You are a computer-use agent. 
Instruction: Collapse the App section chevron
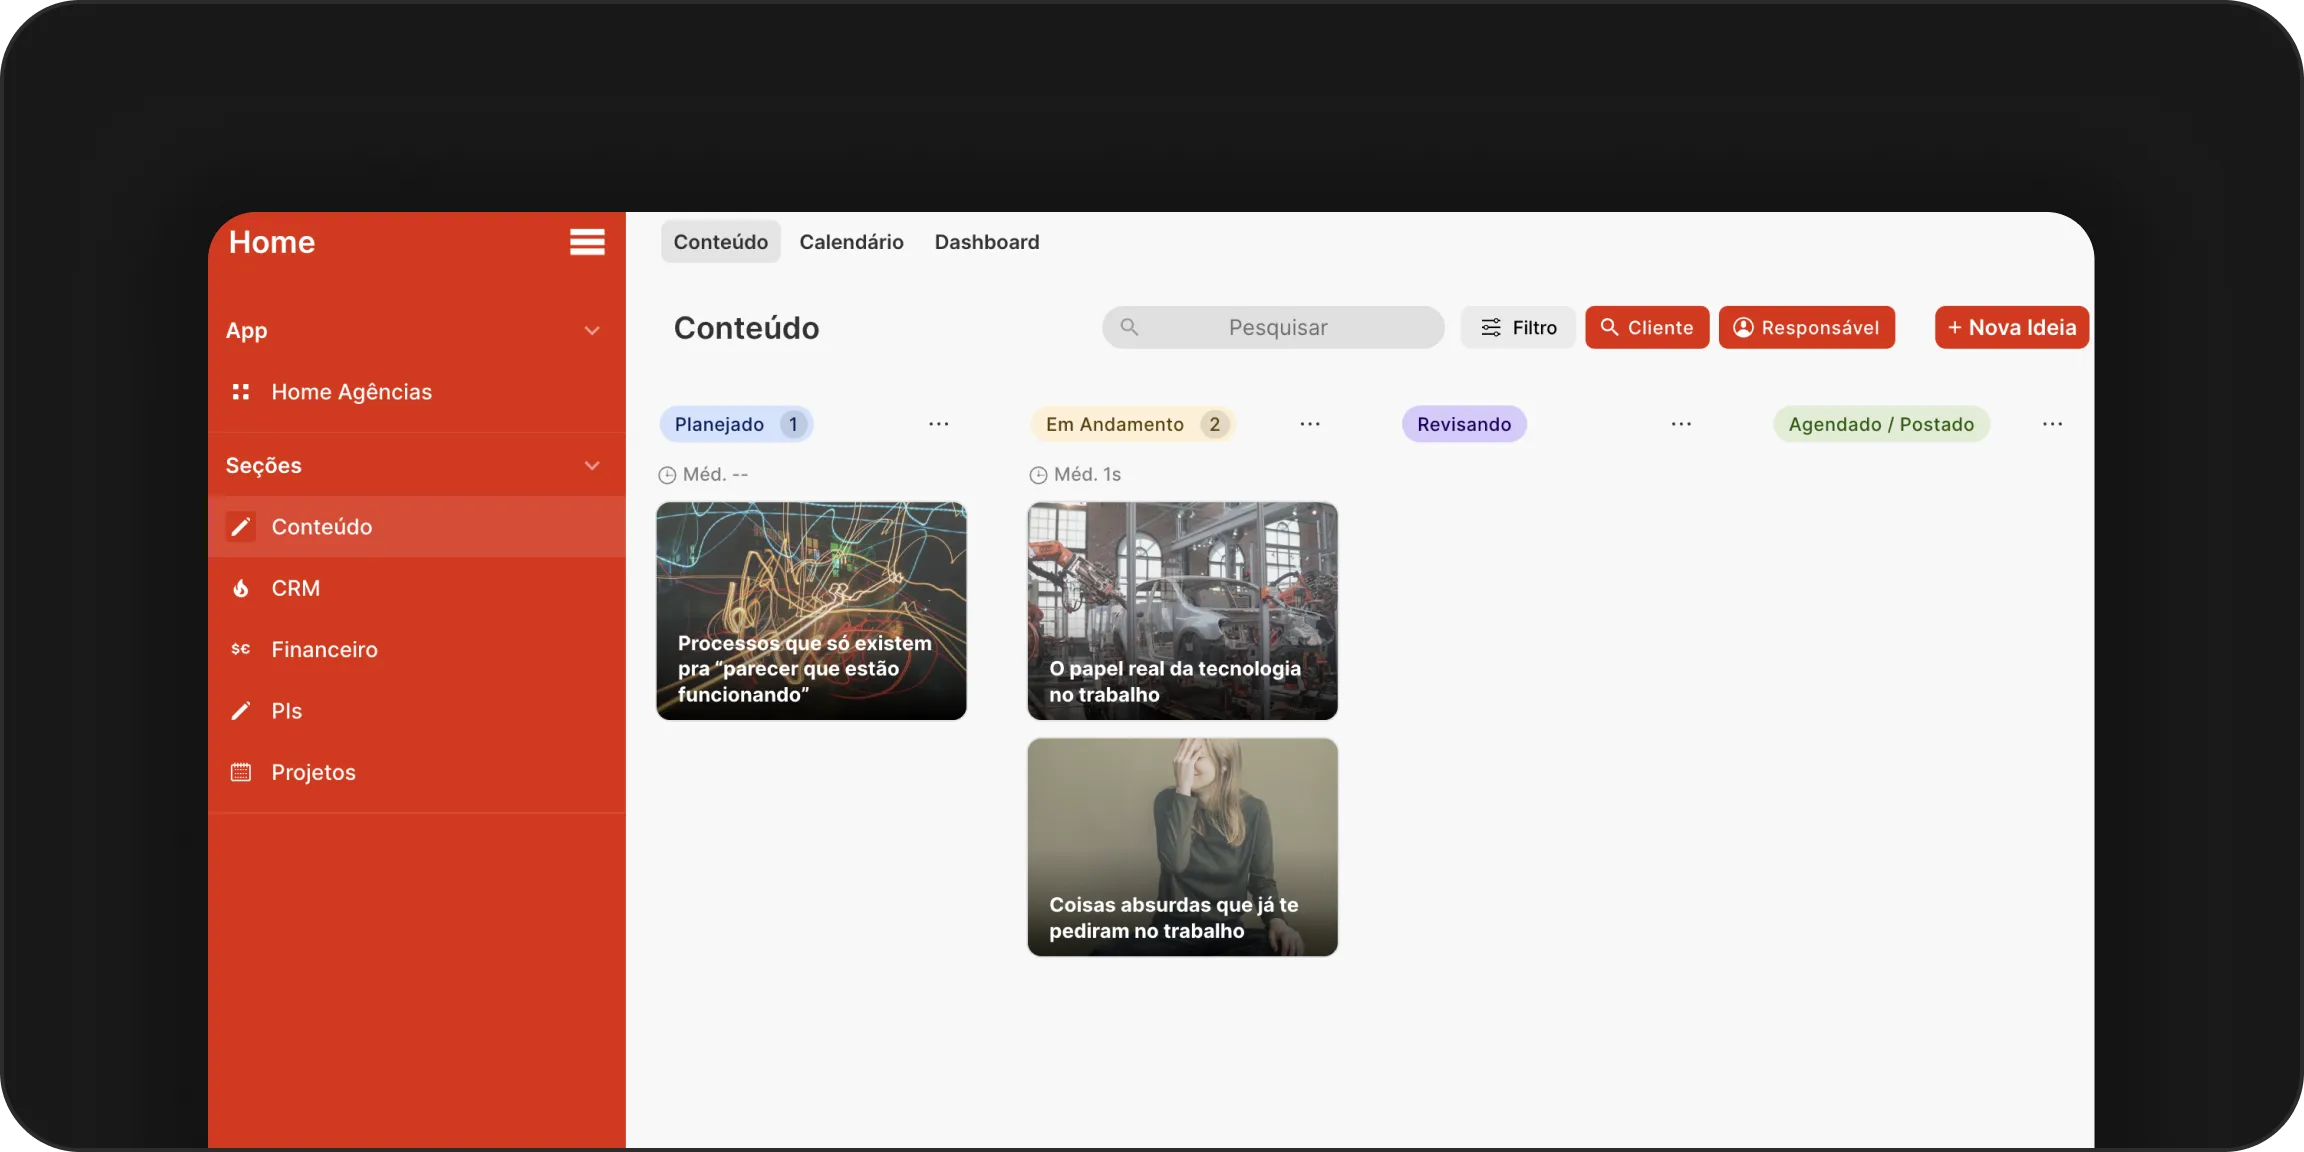click(x=592, y=331)
